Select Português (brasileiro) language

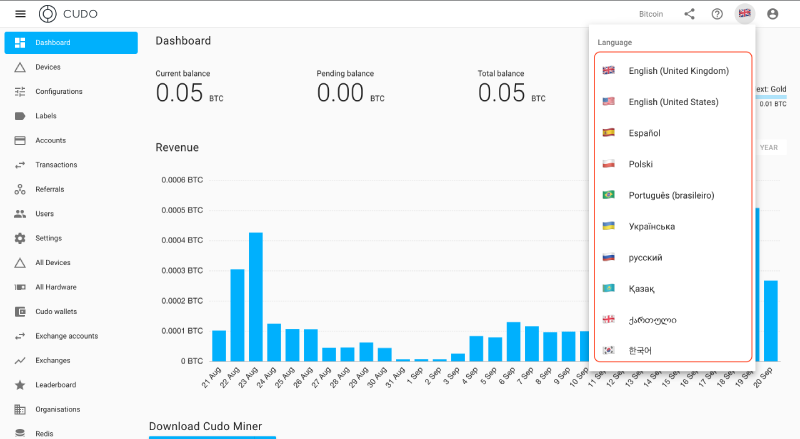[672, 196]
